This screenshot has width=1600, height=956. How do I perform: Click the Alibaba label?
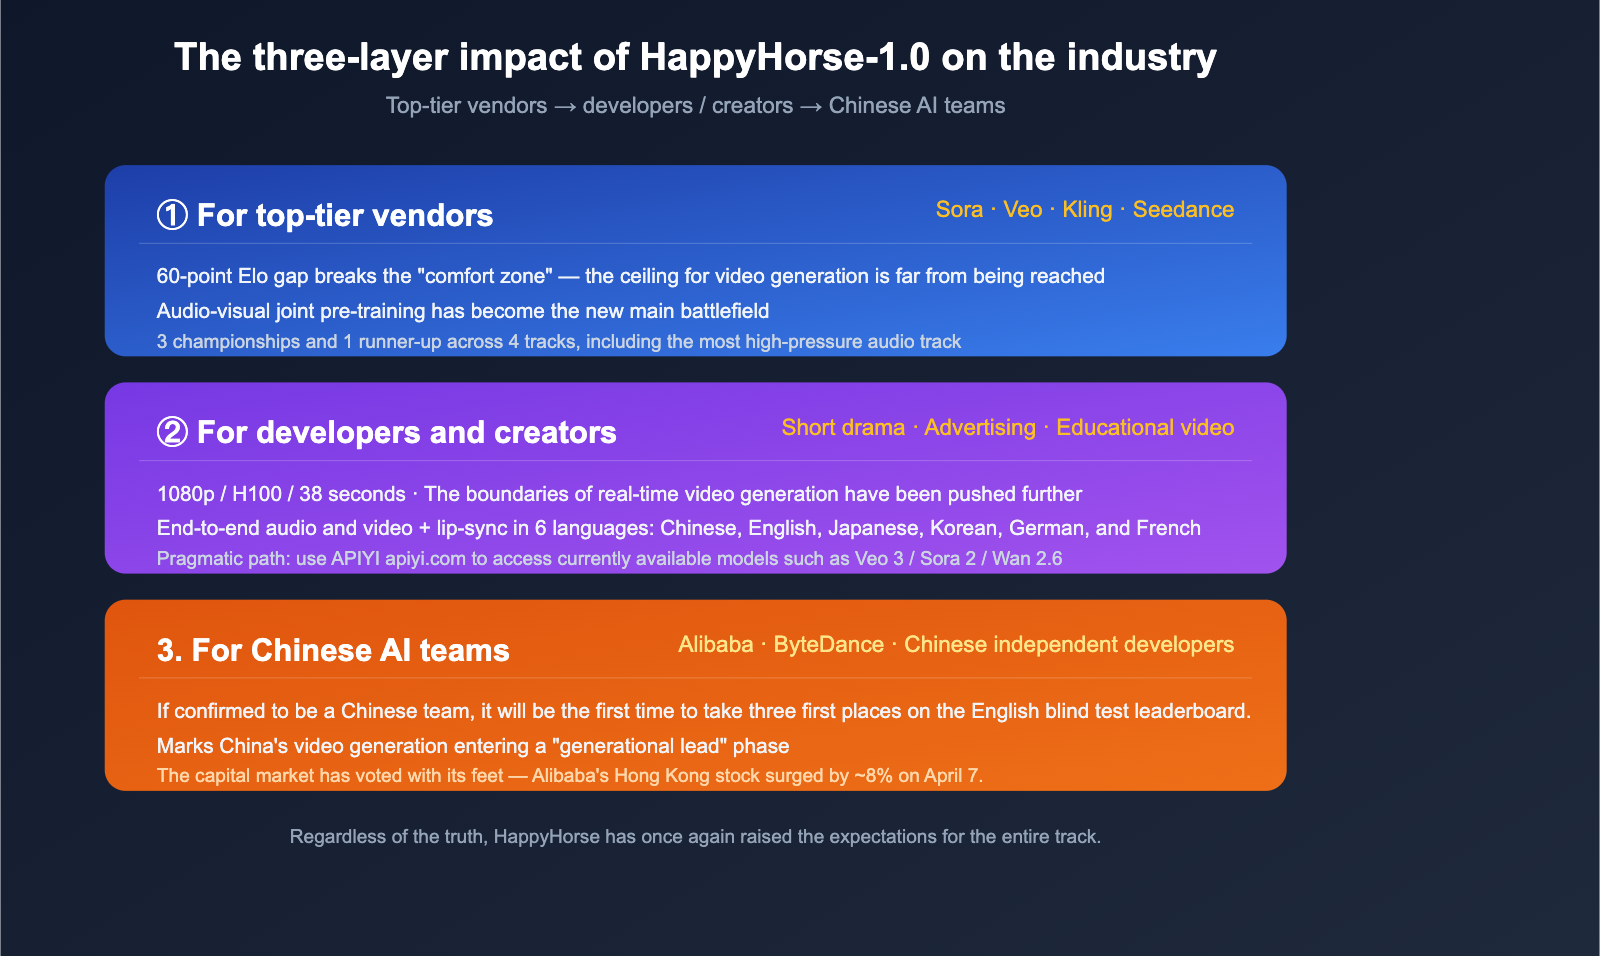[x=716, y=644]
